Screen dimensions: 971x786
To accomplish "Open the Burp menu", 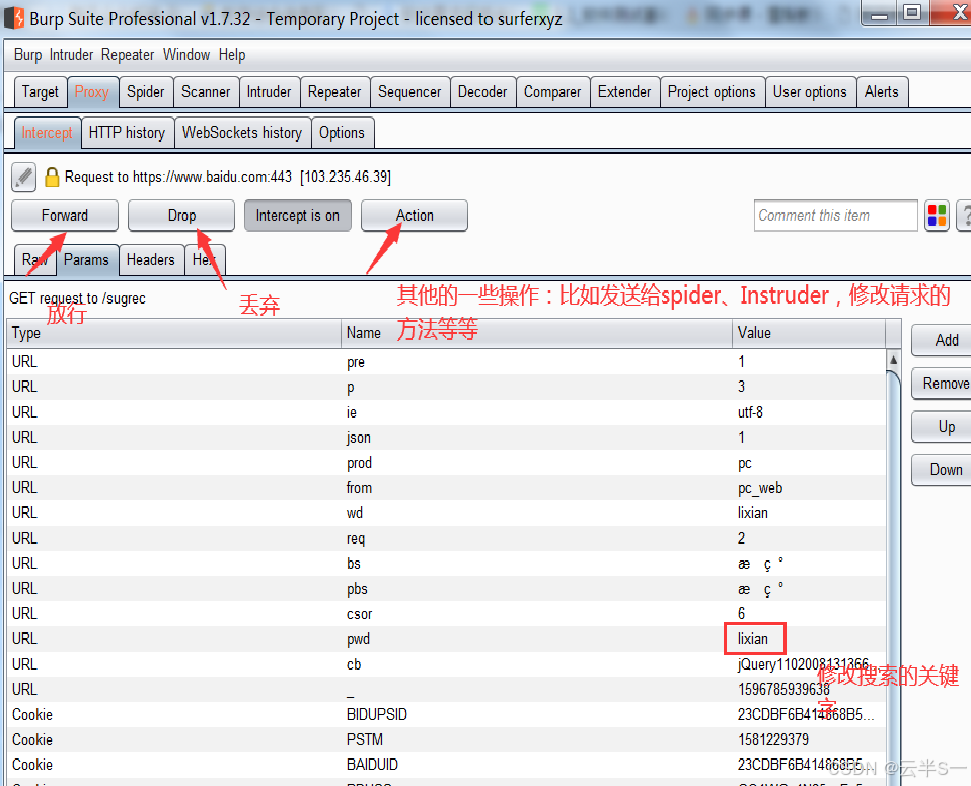I will click(x=28, y=55).
